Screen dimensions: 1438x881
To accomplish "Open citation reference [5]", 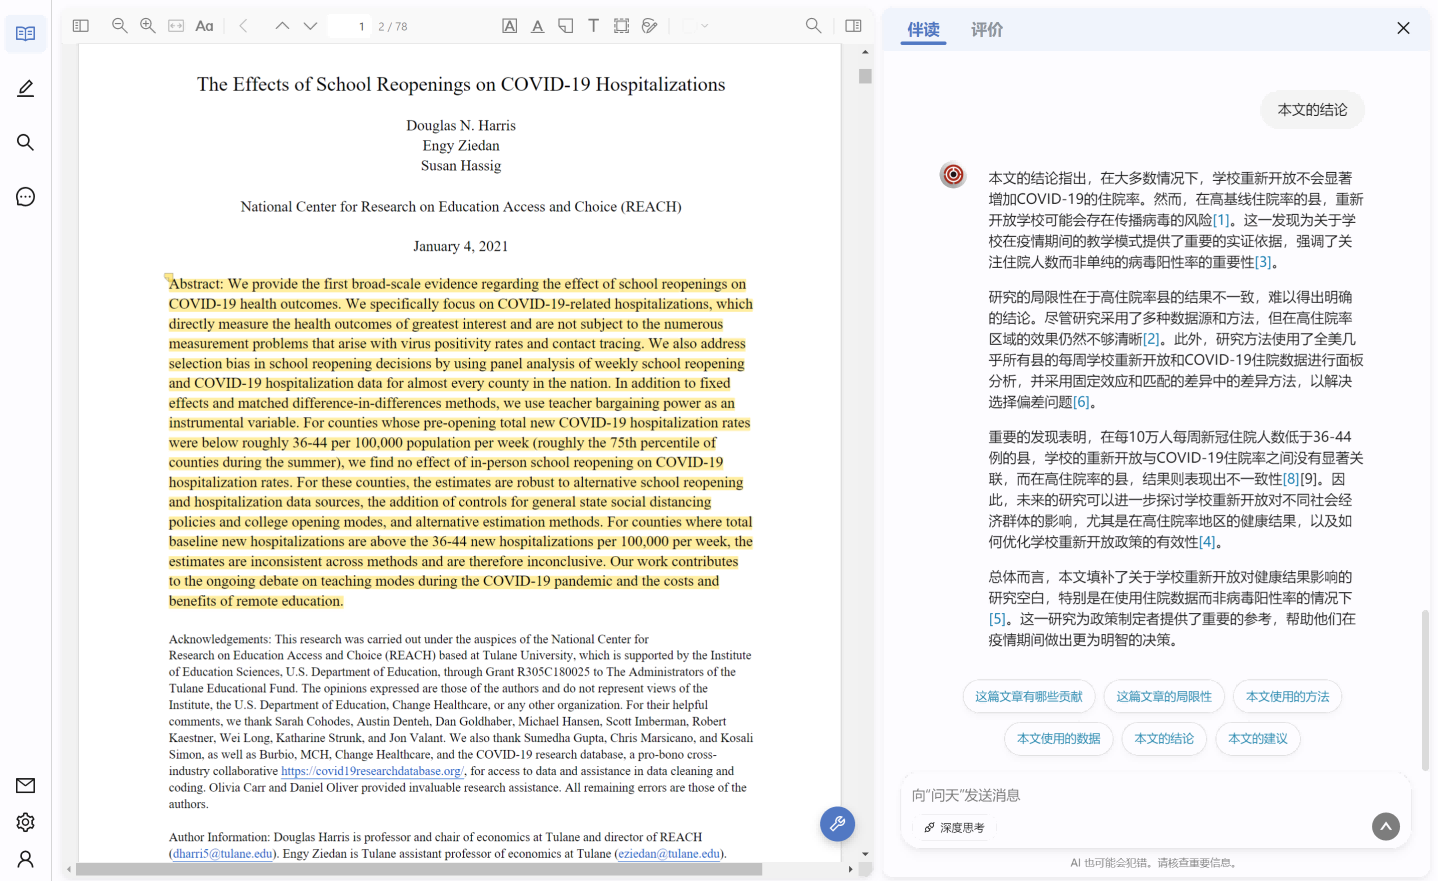I will (997, 619).
